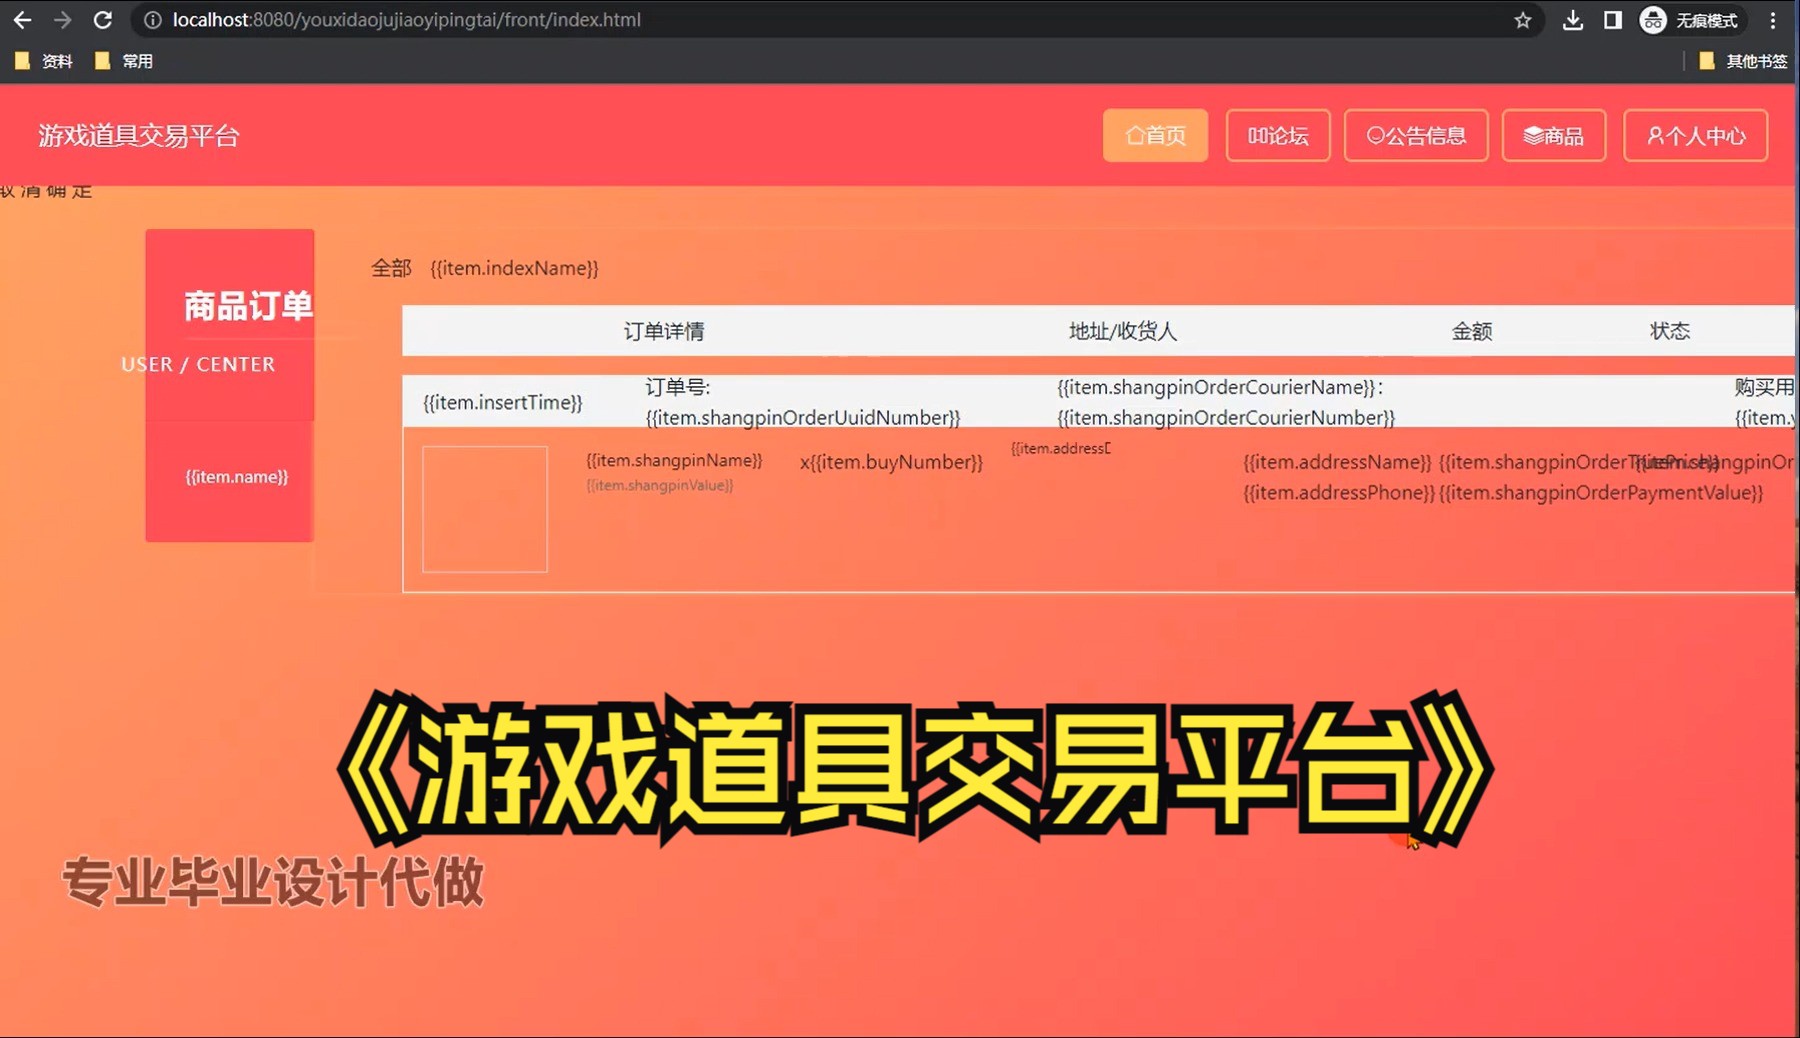Open the 商品 products nav button

(1554, 135)
